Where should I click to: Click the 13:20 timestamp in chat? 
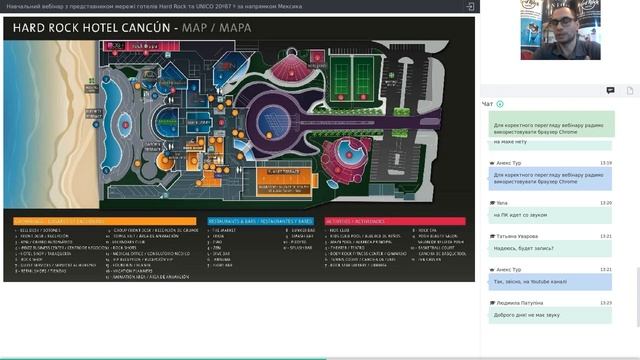click(x=606, y=203)
